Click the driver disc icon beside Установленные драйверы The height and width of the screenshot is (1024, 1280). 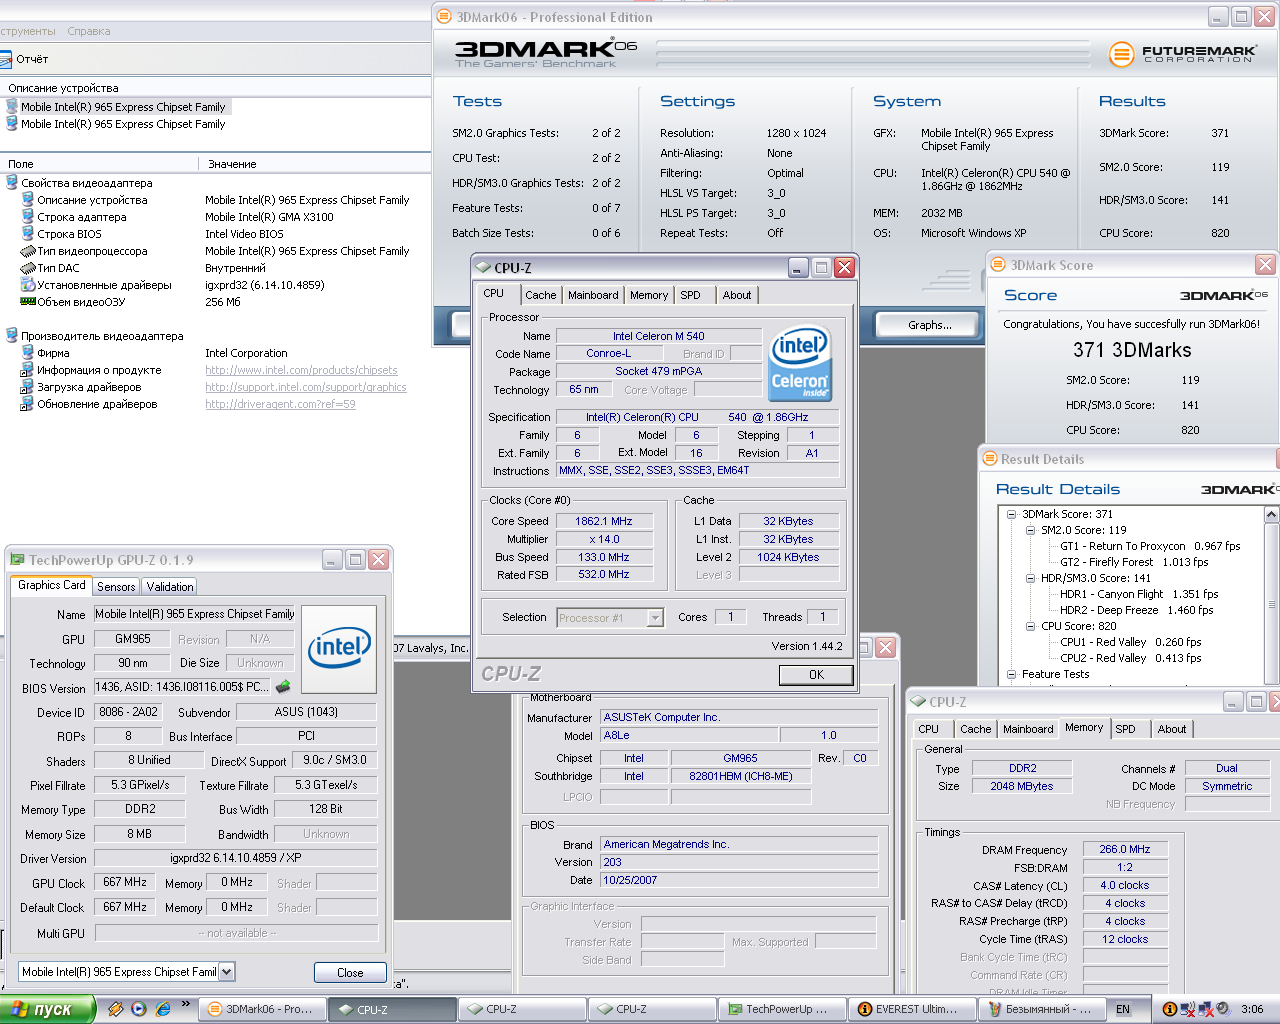click(x=28, y=285)
